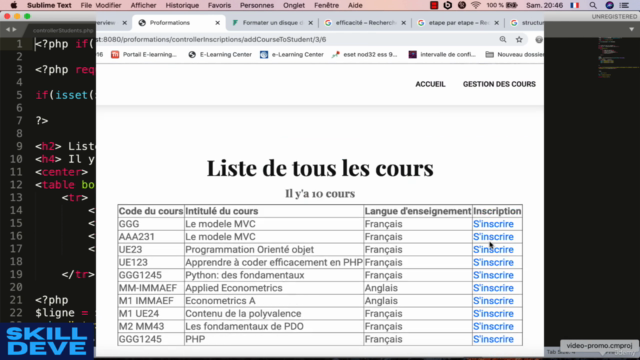Click the clock showing Sam. 20:46

tap(545, 5)
